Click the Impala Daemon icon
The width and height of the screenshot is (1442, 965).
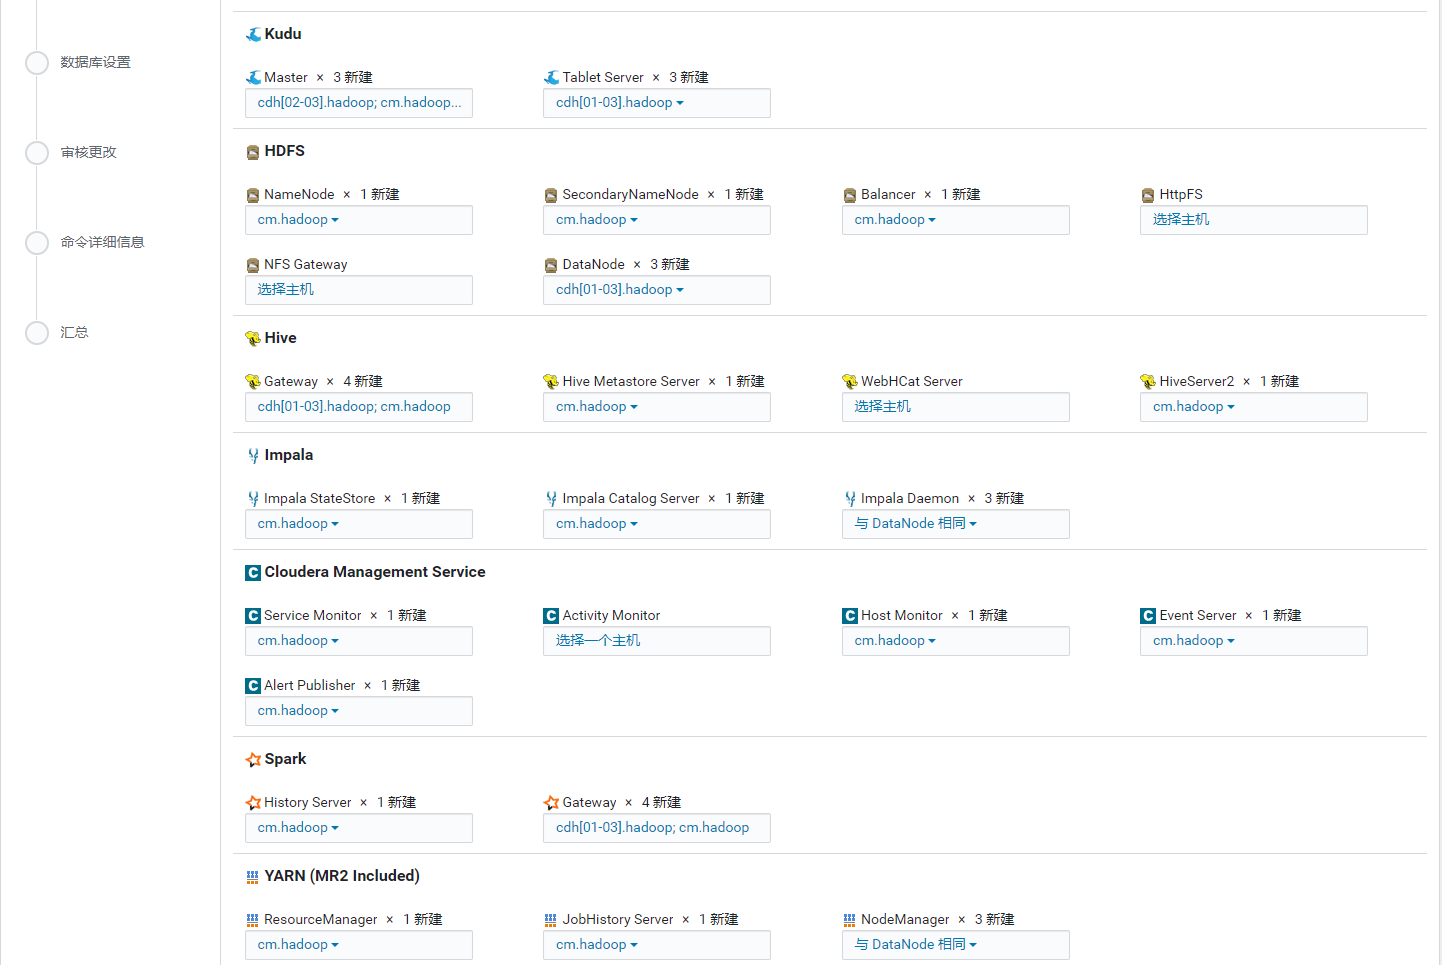(850, 499)
